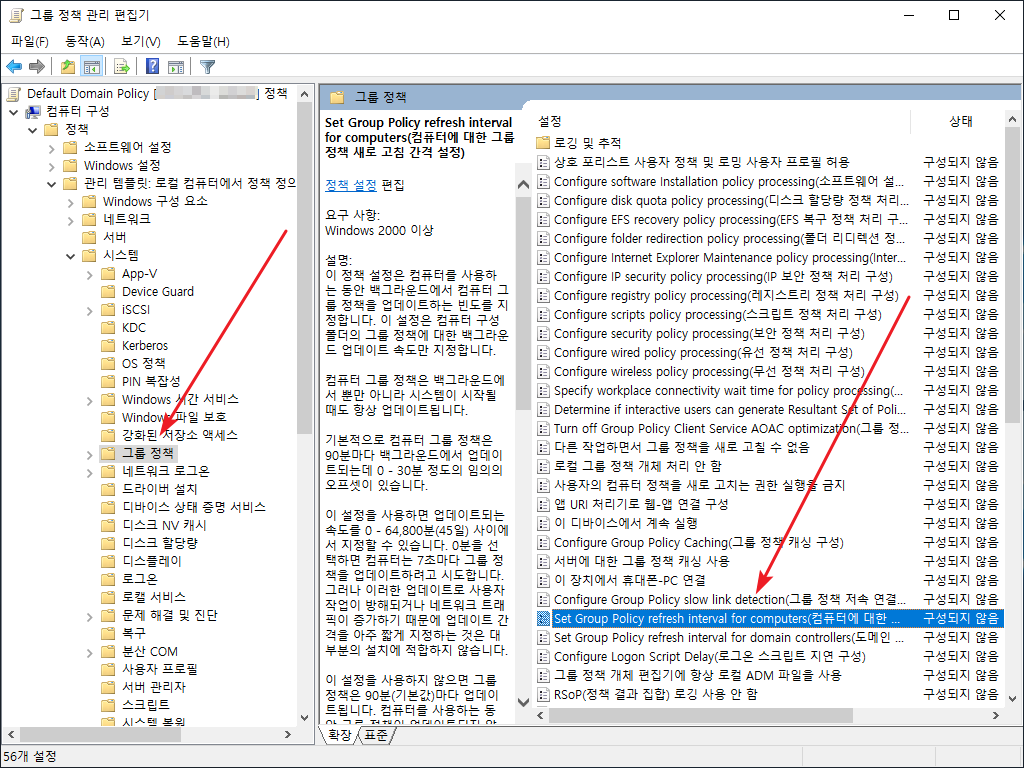Click the settings list scroll down arrow
The width and height of the screenshot is (1024, 768).
point(1012,698)
